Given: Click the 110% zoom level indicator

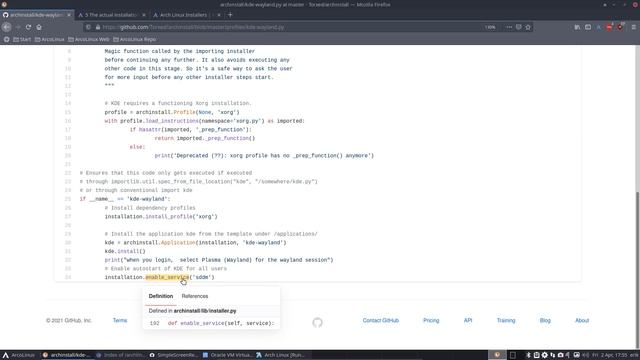Looking at the screenshot, I should click(490, 27).
